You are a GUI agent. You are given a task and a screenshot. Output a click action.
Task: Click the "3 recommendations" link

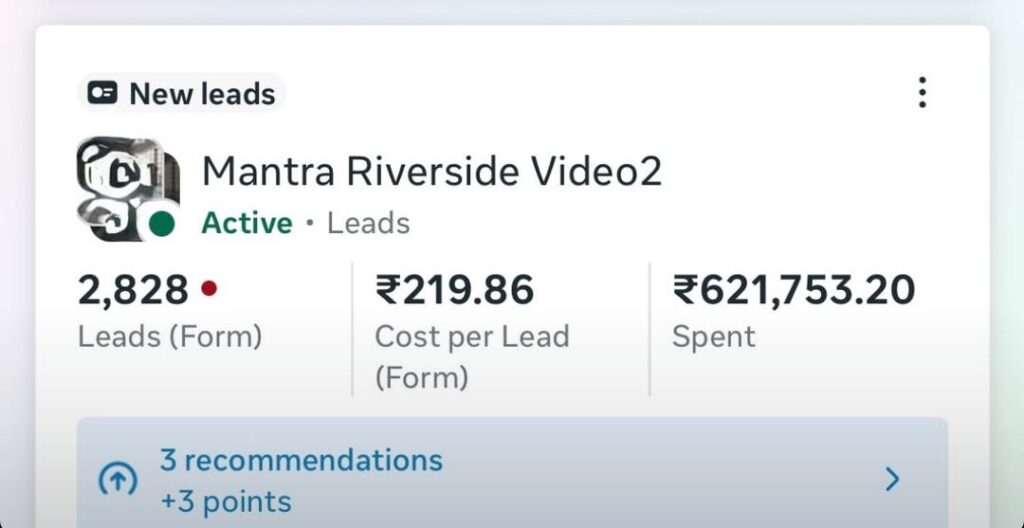(301, 461)
